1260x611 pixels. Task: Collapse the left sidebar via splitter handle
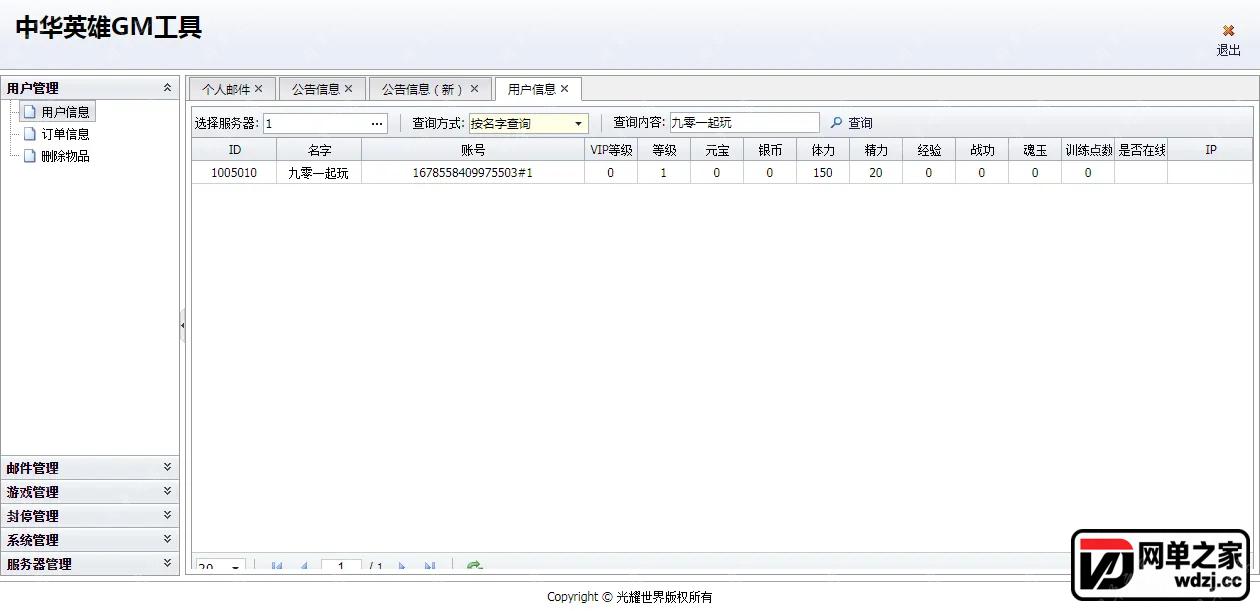[182, 325]
